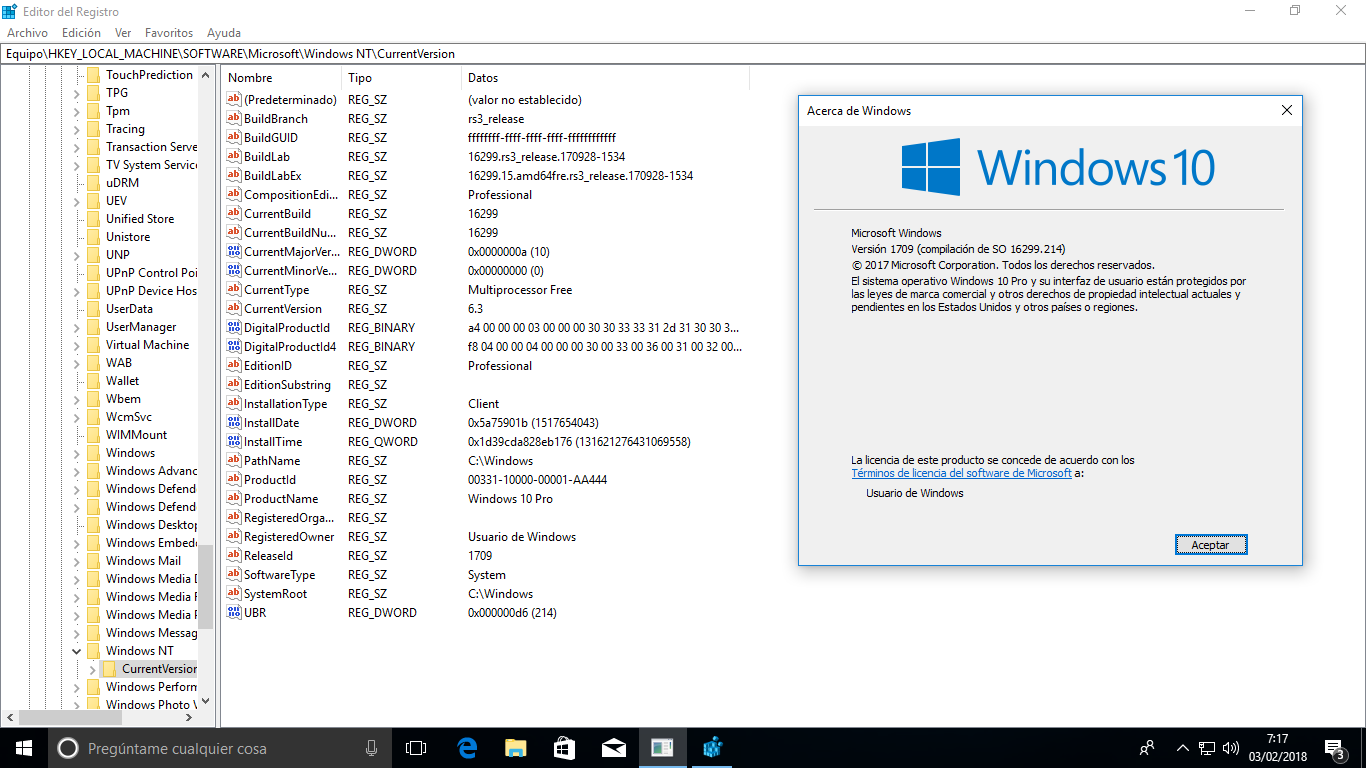The height and width of the screenshot is (768, 1366).
Task: Click the Registry Editor title bar icon
Action: tap(10, 11)
